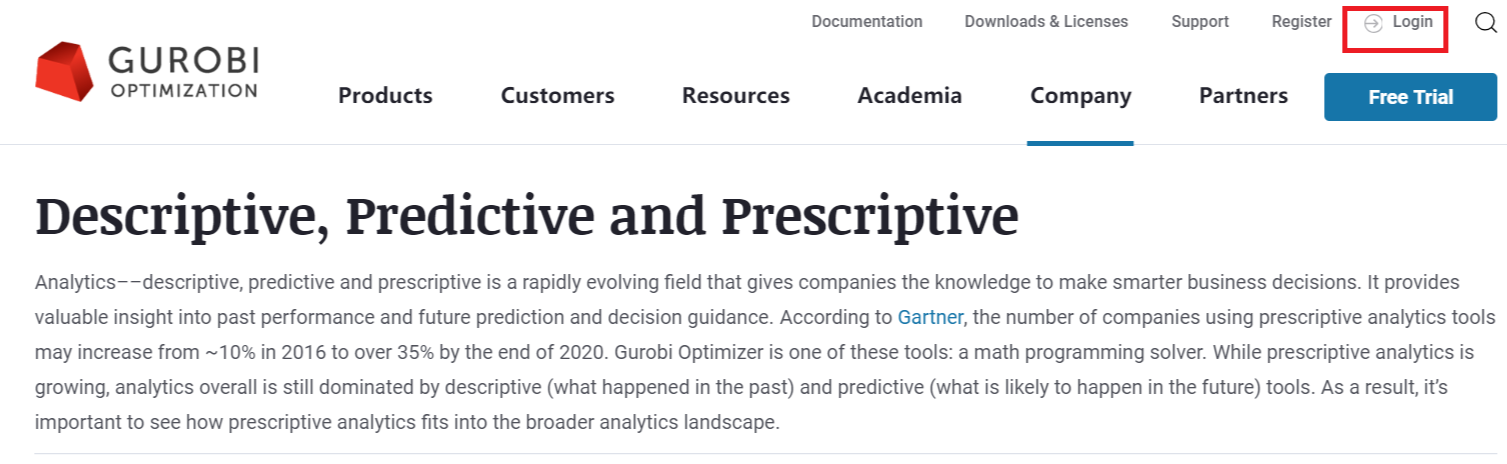Screen dimensions: 1507x464
Task: Click the red Gurobi cube logo
Action: click(65, 71)
